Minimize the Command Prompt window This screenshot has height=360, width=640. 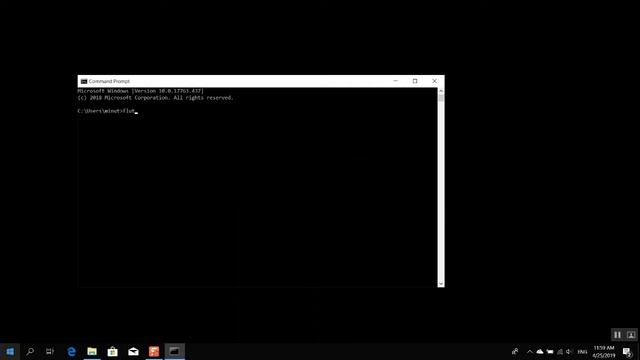[x=395, y=81]
